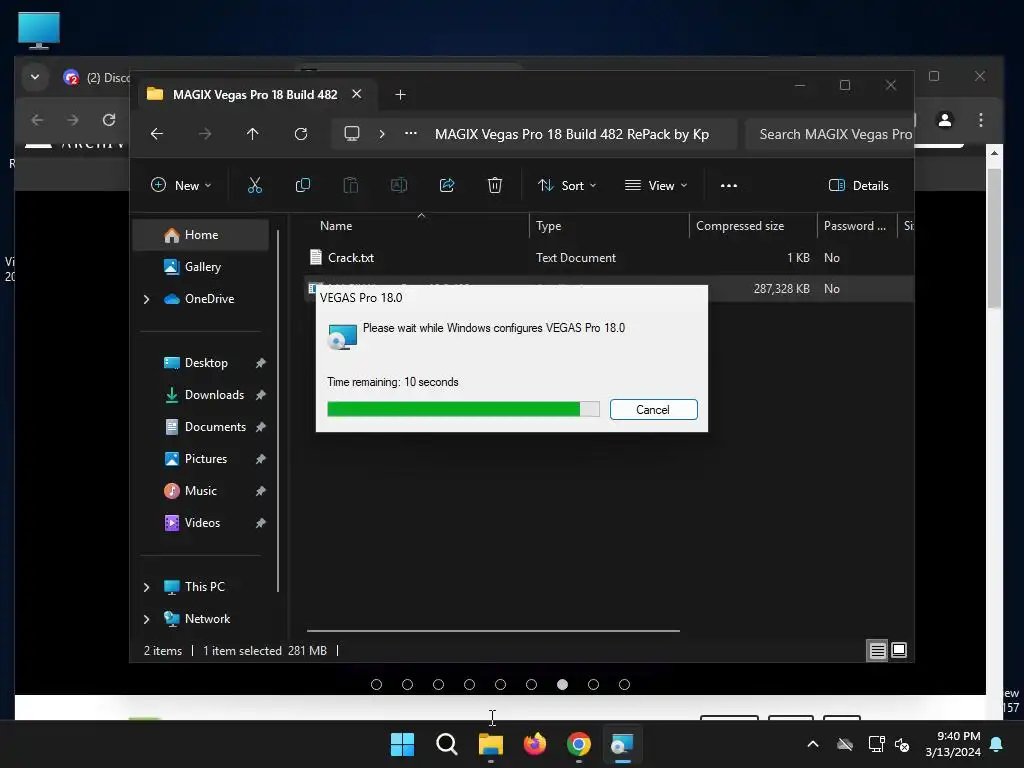1024x768 pixels.
Task: Toggle the Details pane button
Action: pyautogui.click(x=859, y=185)
